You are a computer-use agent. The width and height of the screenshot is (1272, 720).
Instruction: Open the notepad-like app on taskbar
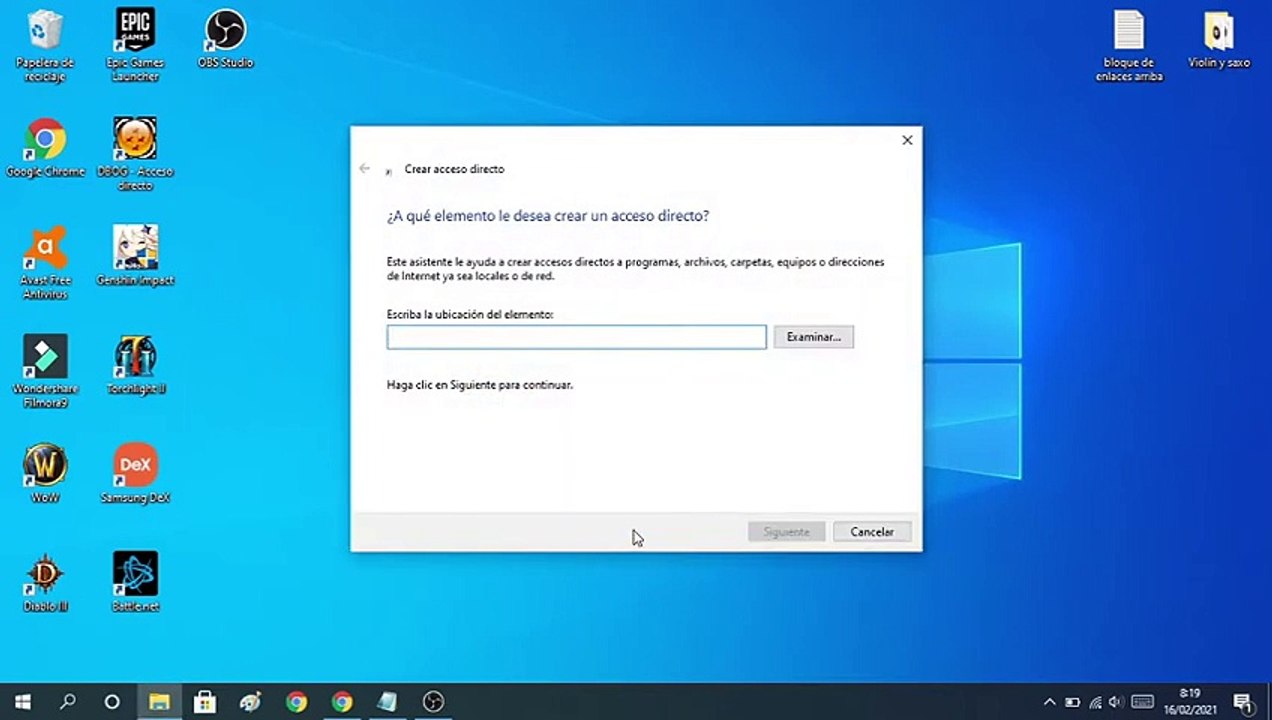point(387,702)
